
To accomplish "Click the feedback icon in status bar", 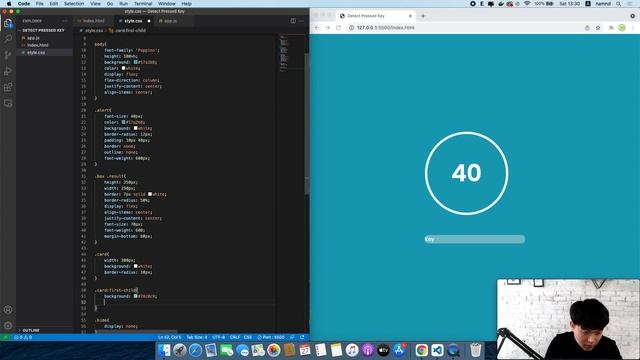I will pyautogui.click(x=292, y=338).
